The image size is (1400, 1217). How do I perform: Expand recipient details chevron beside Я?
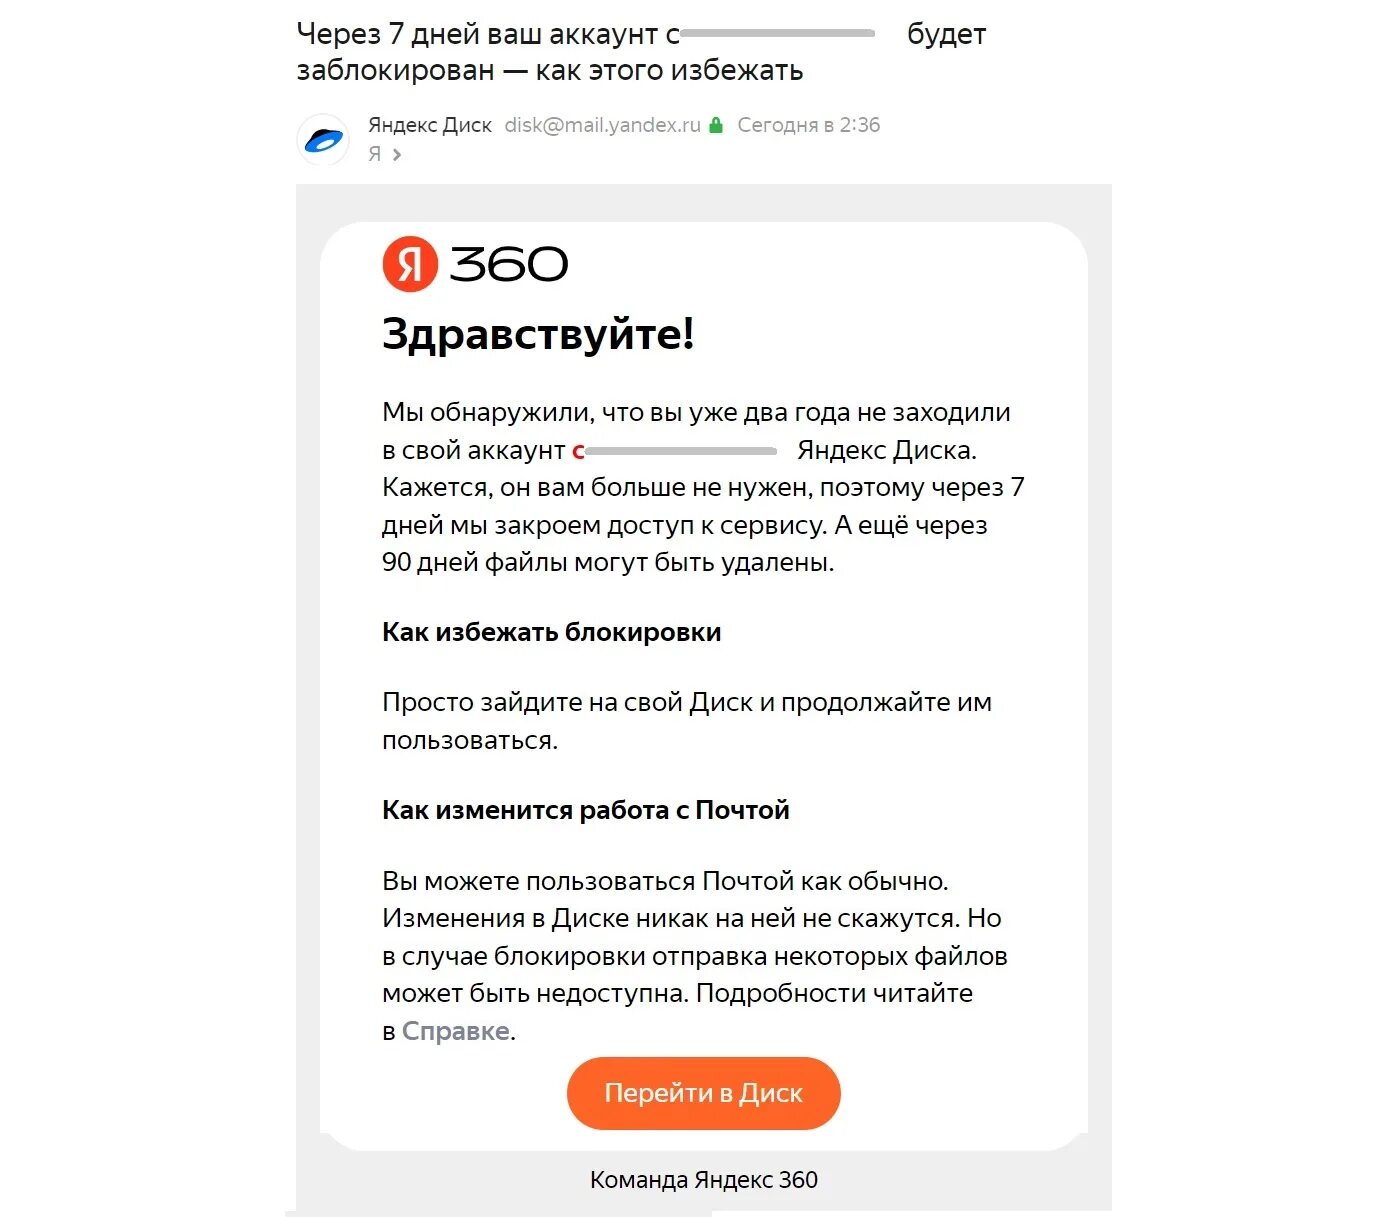[x=397, y=155]
